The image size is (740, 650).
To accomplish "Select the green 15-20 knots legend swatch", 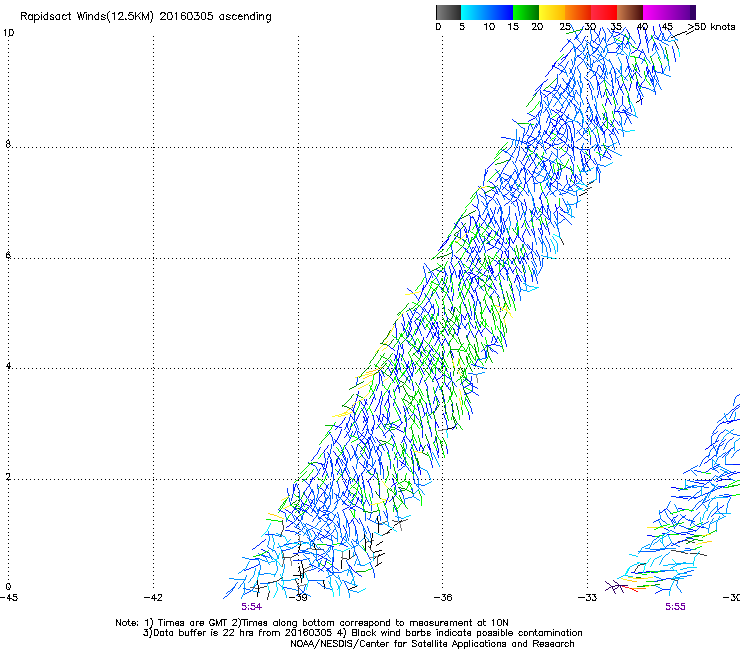I will click(526, 12).
